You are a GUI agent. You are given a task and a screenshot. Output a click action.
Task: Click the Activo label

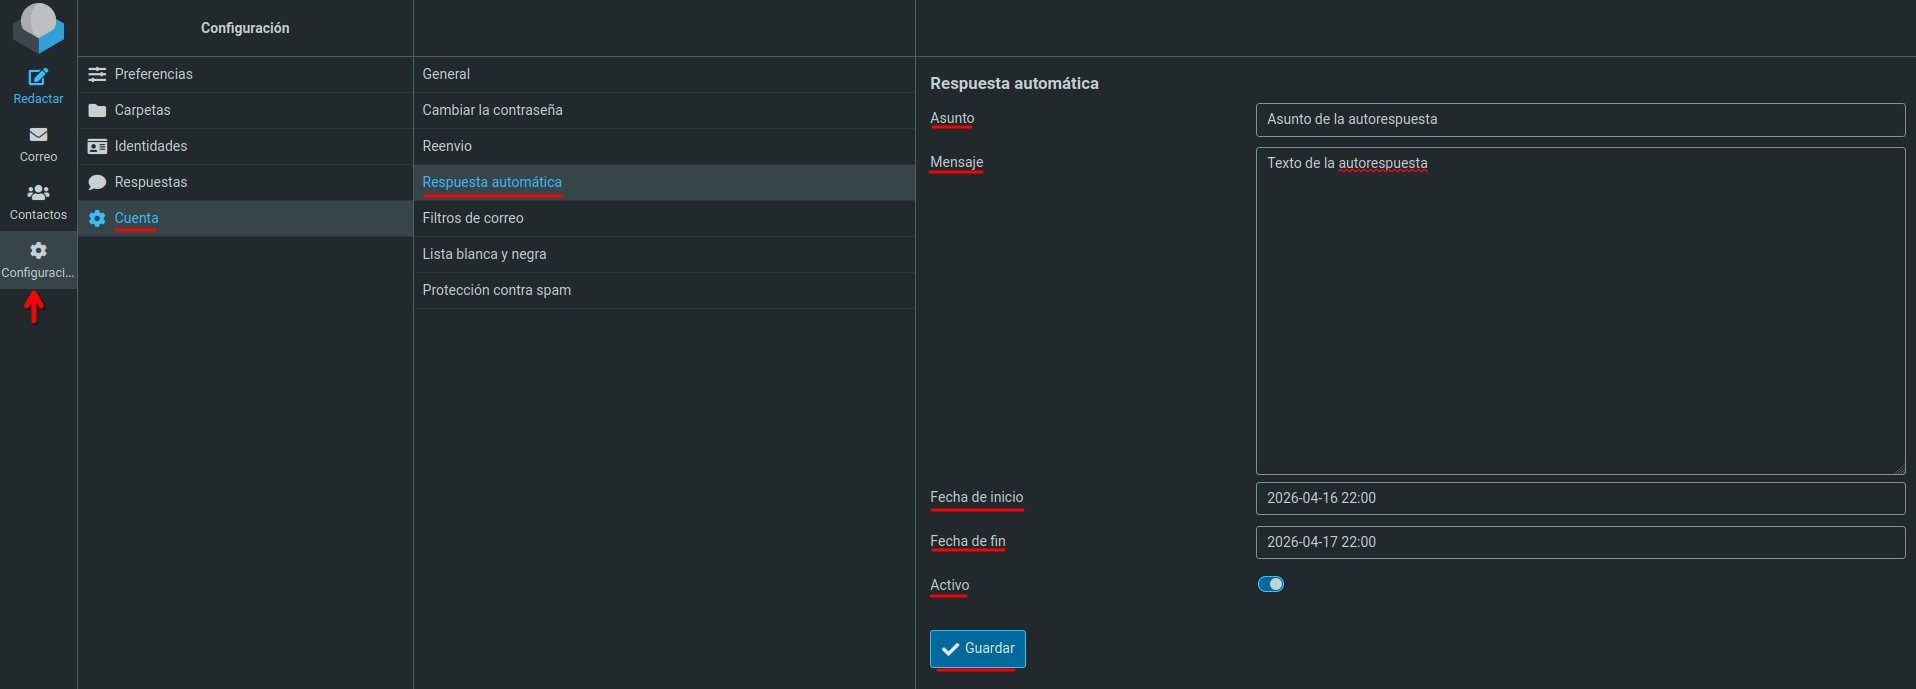point(949,585)
